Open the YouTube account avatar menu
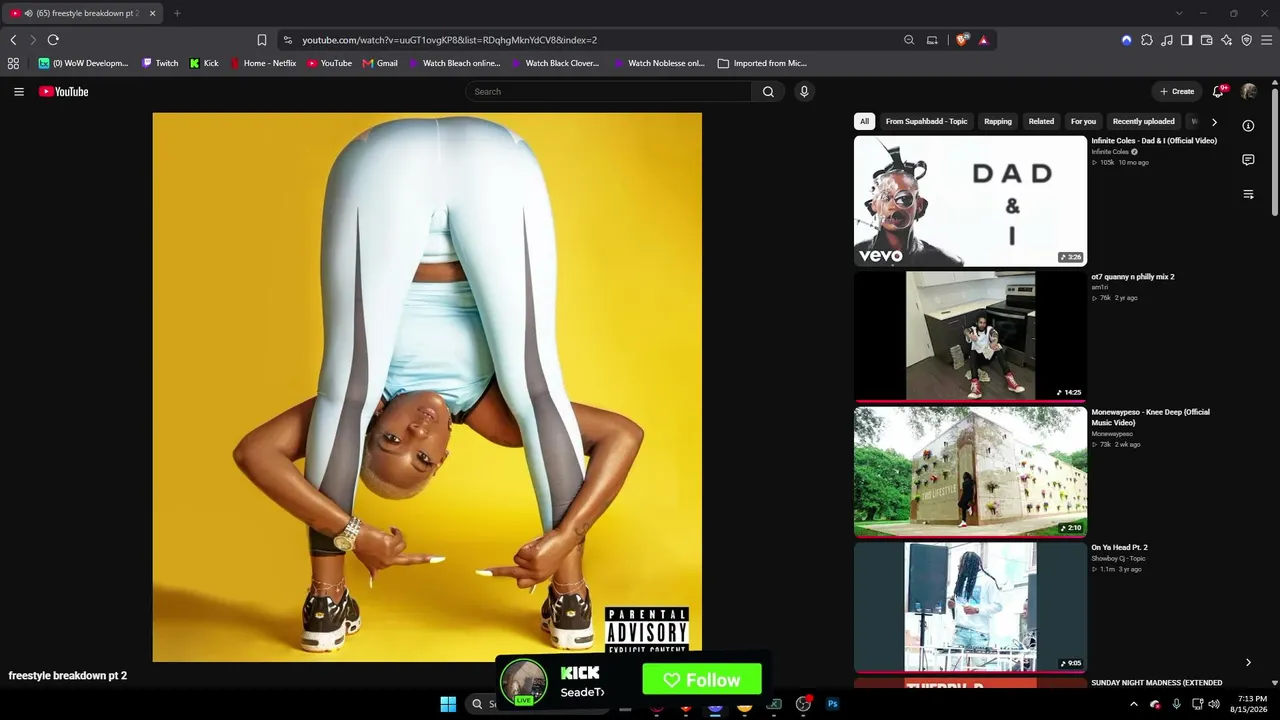Viewport: 1280px width, 720px height. (x=1248, y=92)
